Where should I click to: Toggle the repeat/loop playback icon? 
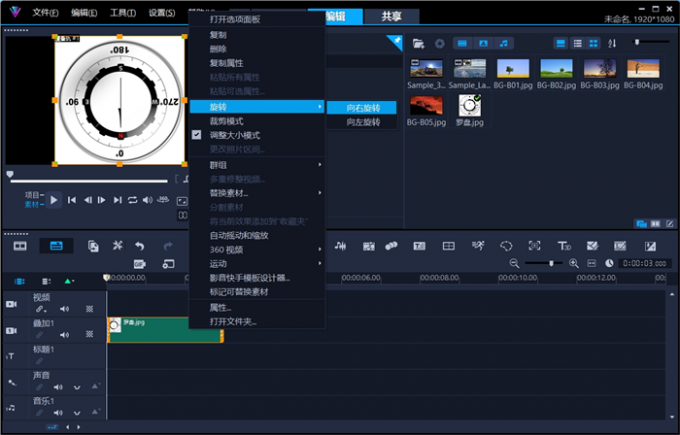coord(132,200)
